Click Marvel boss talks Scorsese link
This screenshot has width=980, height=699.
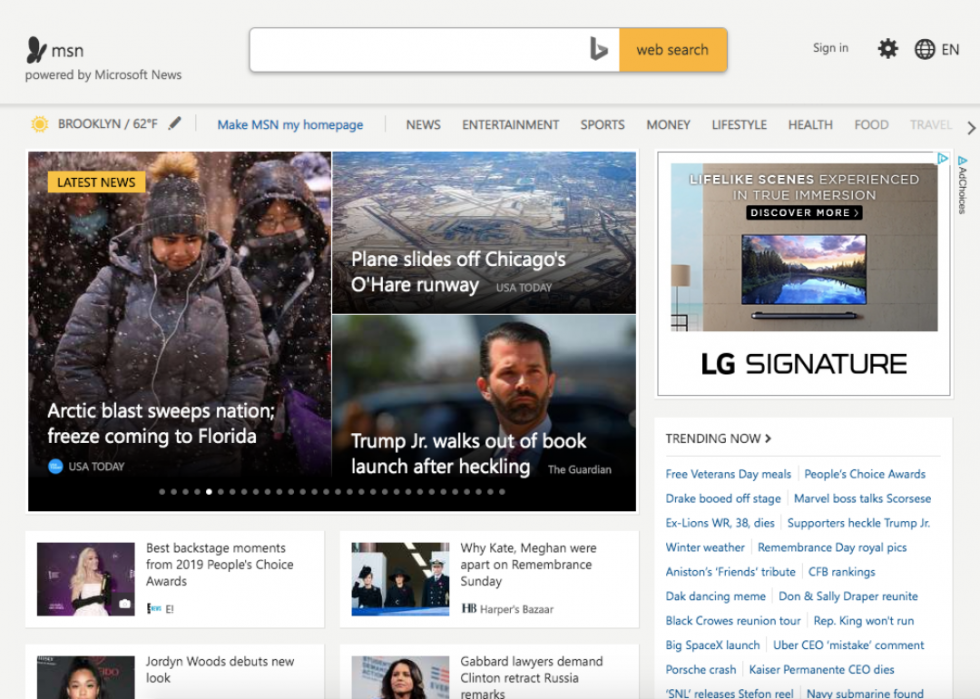click(862, 498)
